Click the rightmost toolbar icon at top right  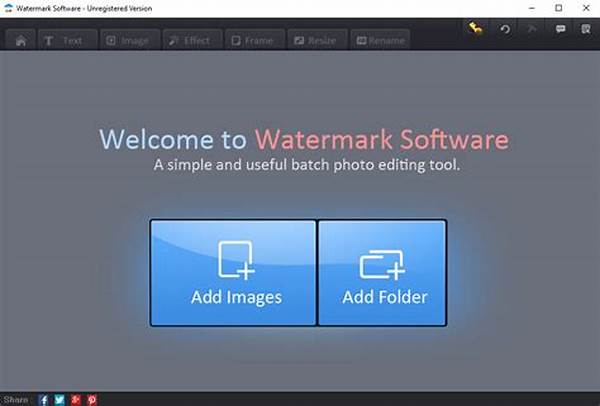coord(585,30)
